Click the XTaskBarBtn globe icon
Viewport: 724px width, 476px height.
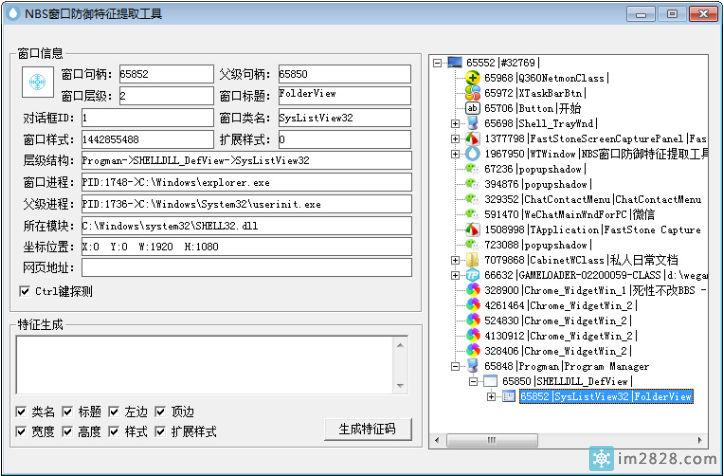(473, 92)
